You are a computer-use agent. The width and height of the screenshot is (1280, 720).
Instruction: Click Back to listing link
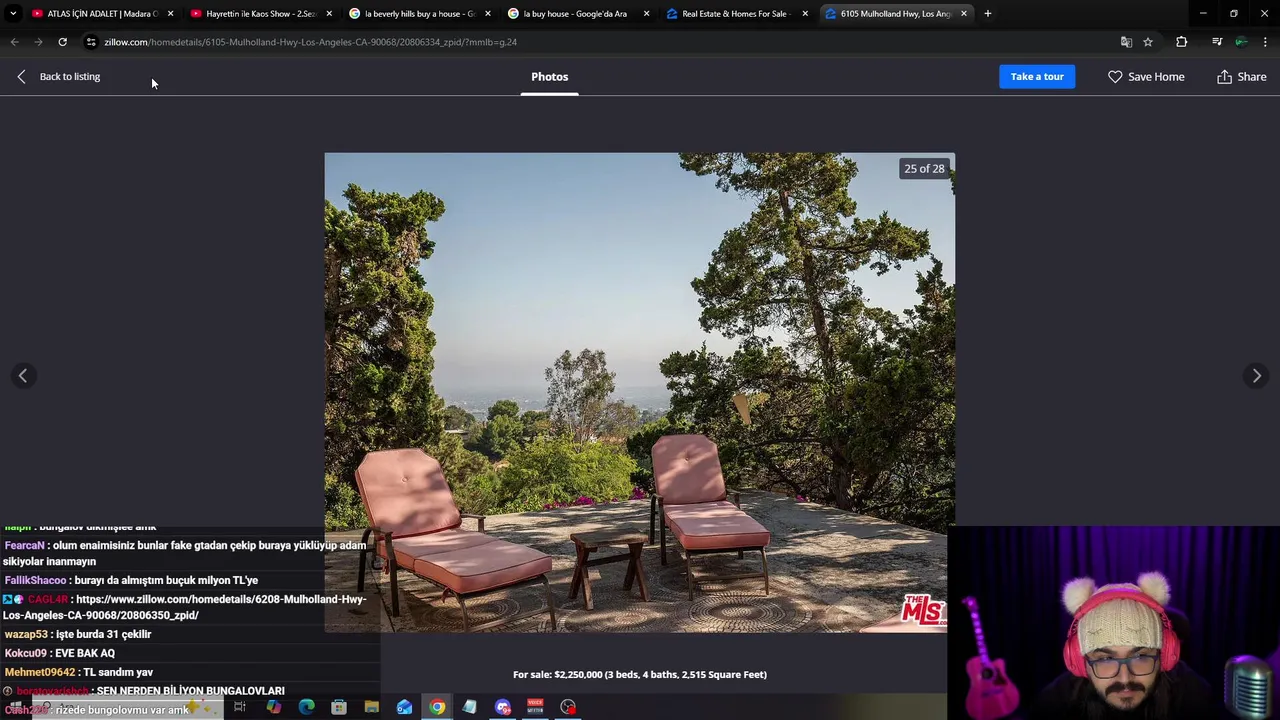coord(70,76)
